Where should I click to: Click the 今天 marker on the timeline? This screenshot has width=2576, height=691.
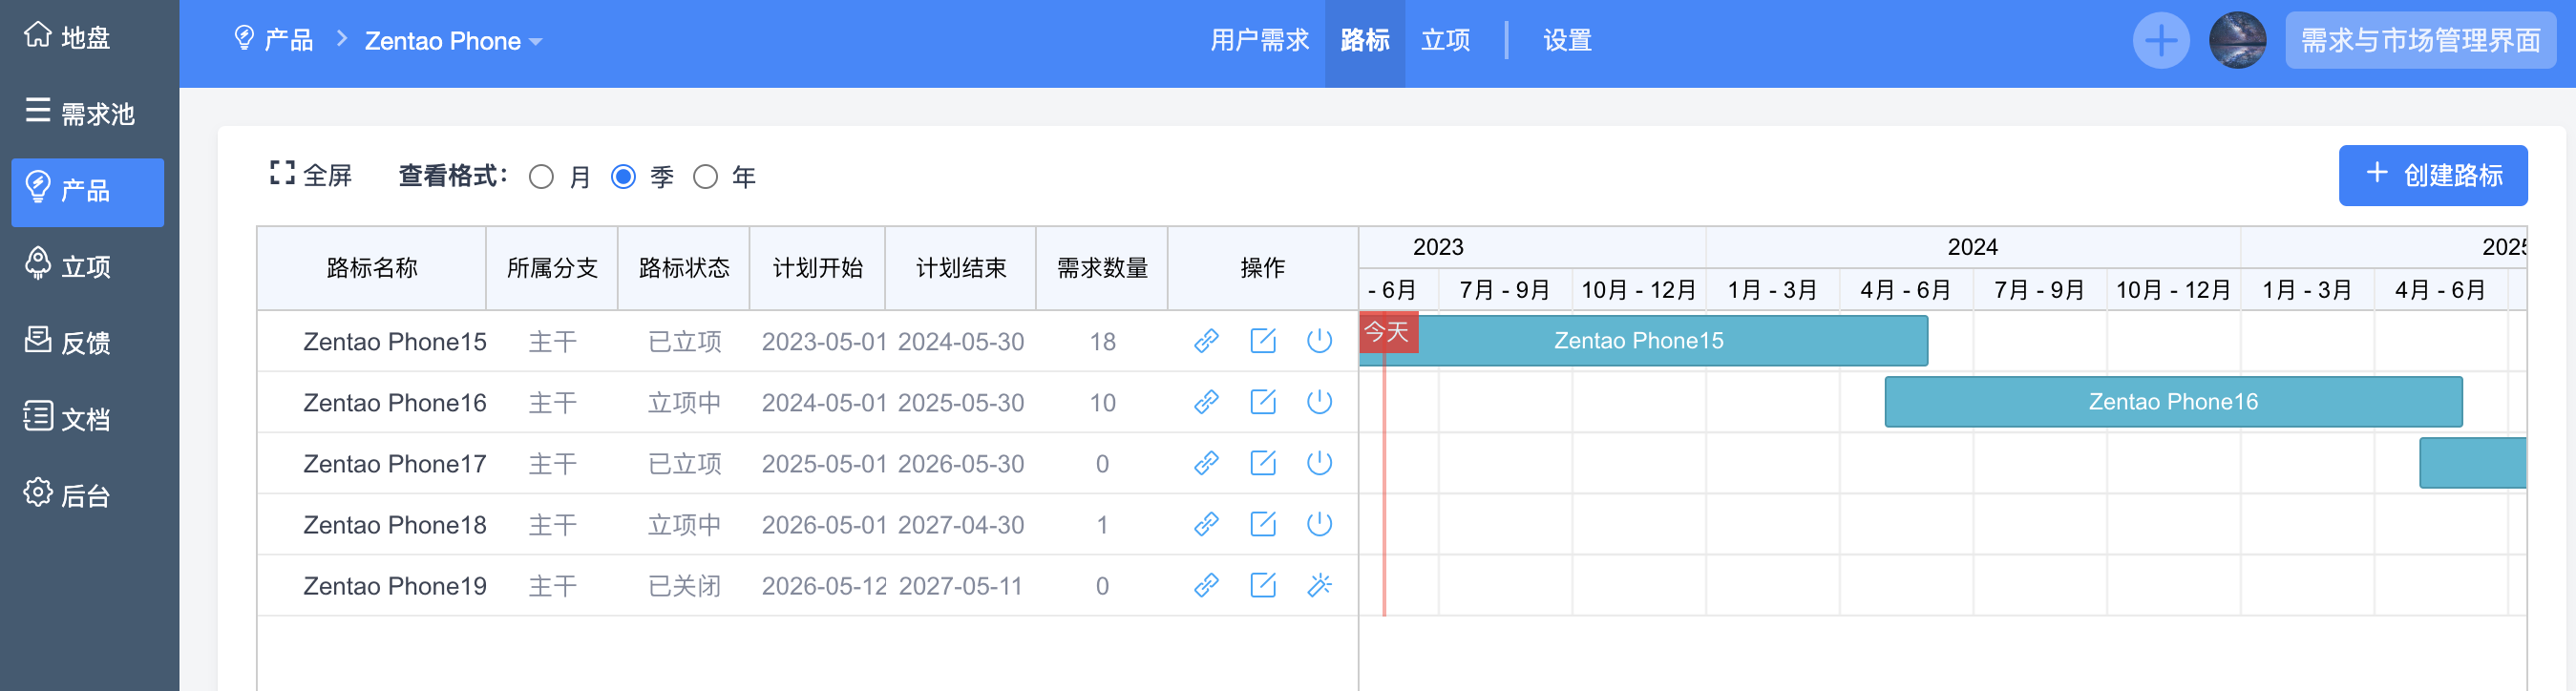(x=1387, y=332)
